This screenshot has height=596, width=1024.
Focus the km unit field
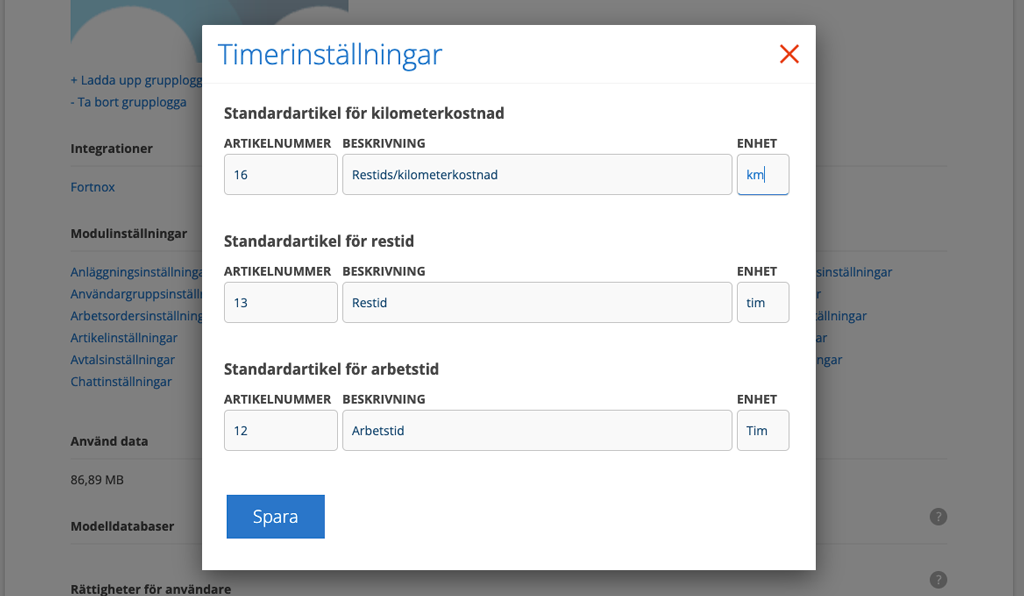[x=763, y=174]
